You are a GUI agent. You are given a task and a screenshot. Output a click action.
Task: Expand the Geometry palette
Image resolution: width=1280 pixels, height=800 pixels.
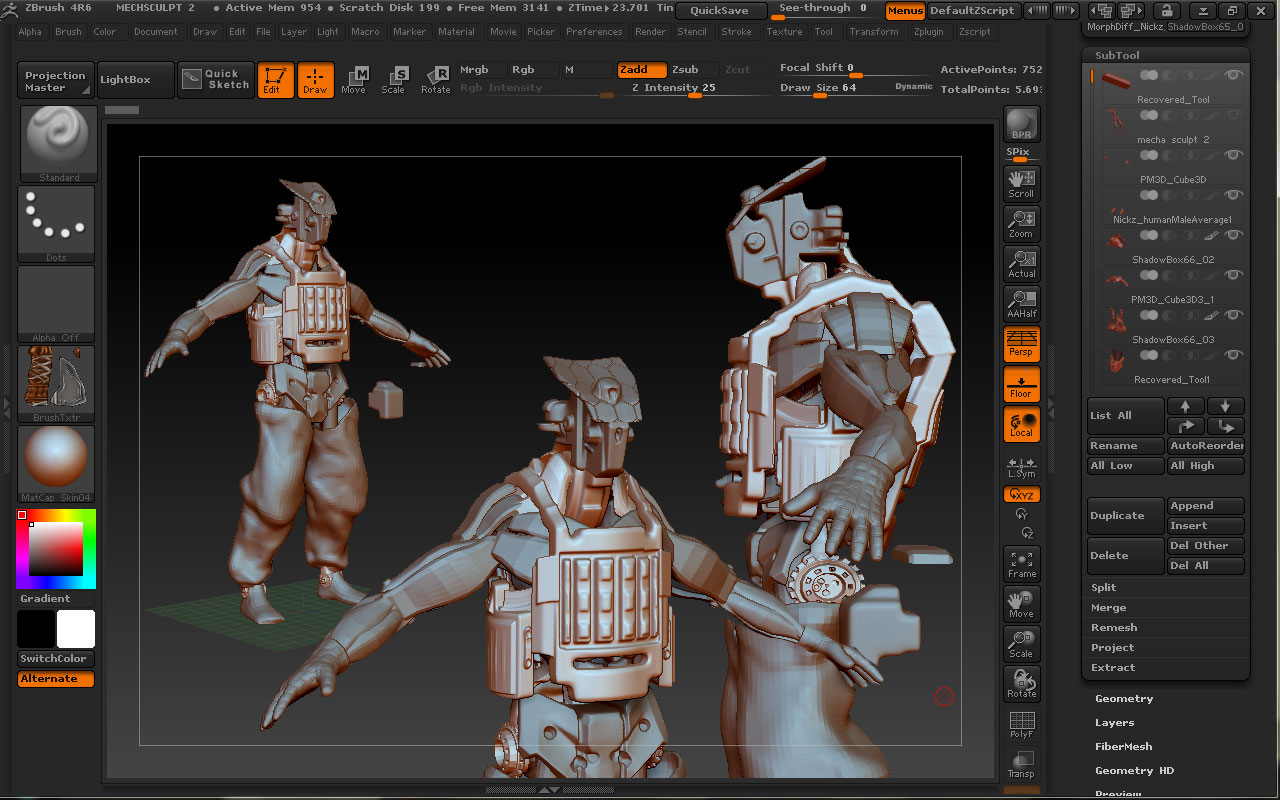[1124, 699]
